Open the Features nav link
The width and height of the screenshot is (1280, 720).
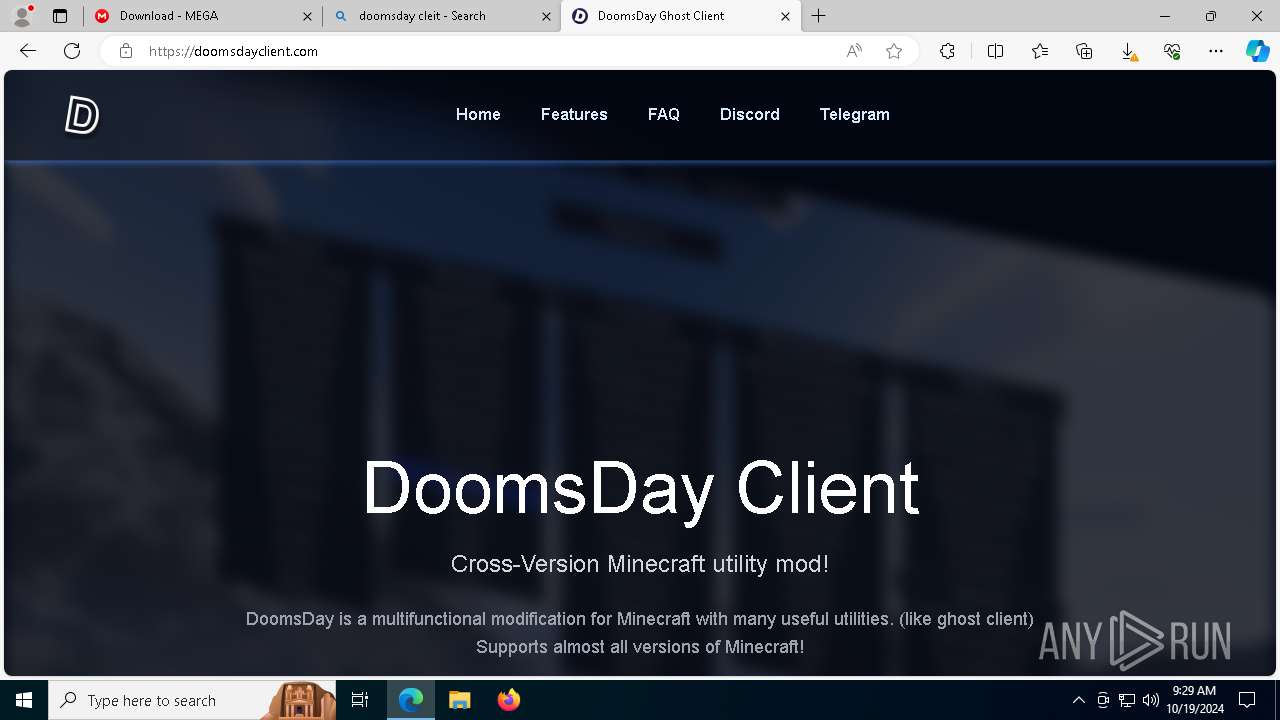[x=574, y=114]
